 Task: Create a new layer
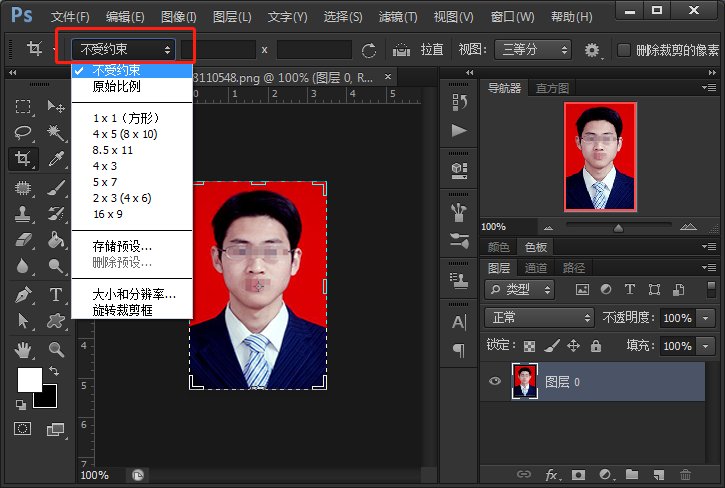click(658, 475)
